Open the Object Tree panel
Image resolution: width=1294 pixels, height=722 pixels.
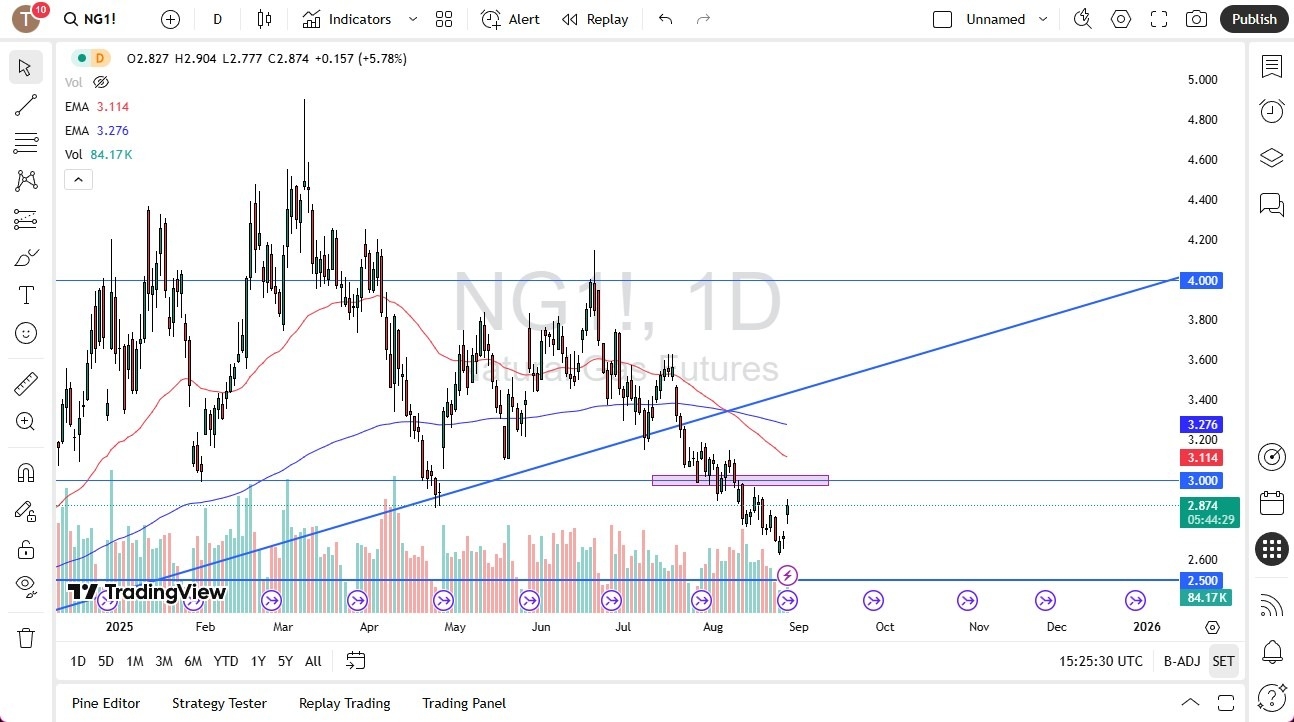point(1271,157)
